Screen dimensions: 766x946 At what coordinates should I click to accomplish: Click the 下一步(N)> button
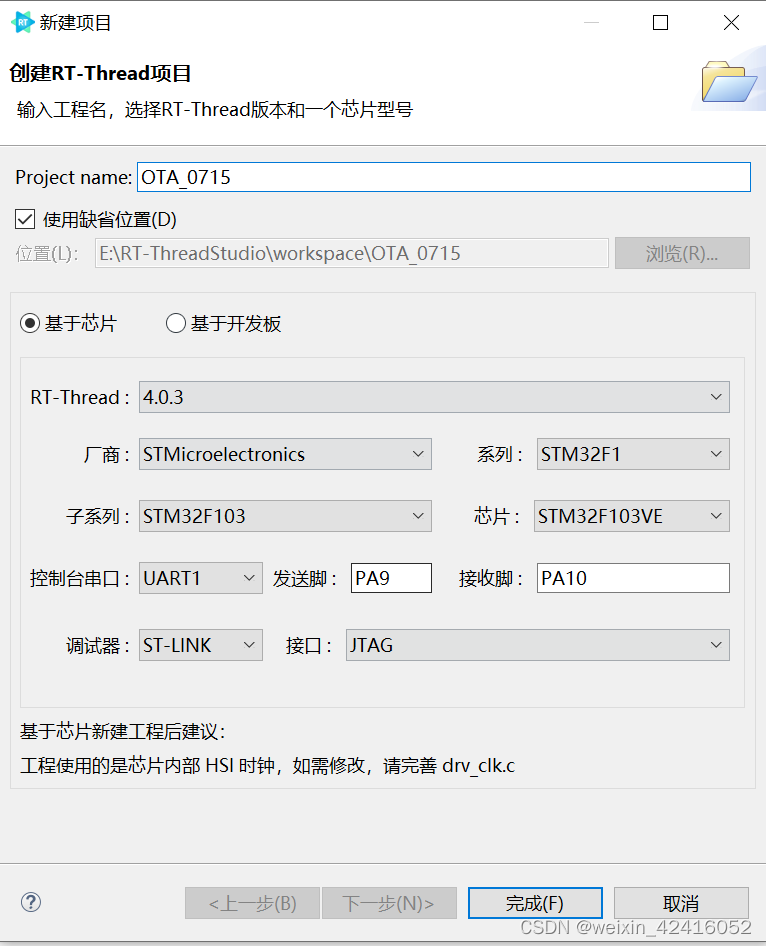click(x=389, y=903)
